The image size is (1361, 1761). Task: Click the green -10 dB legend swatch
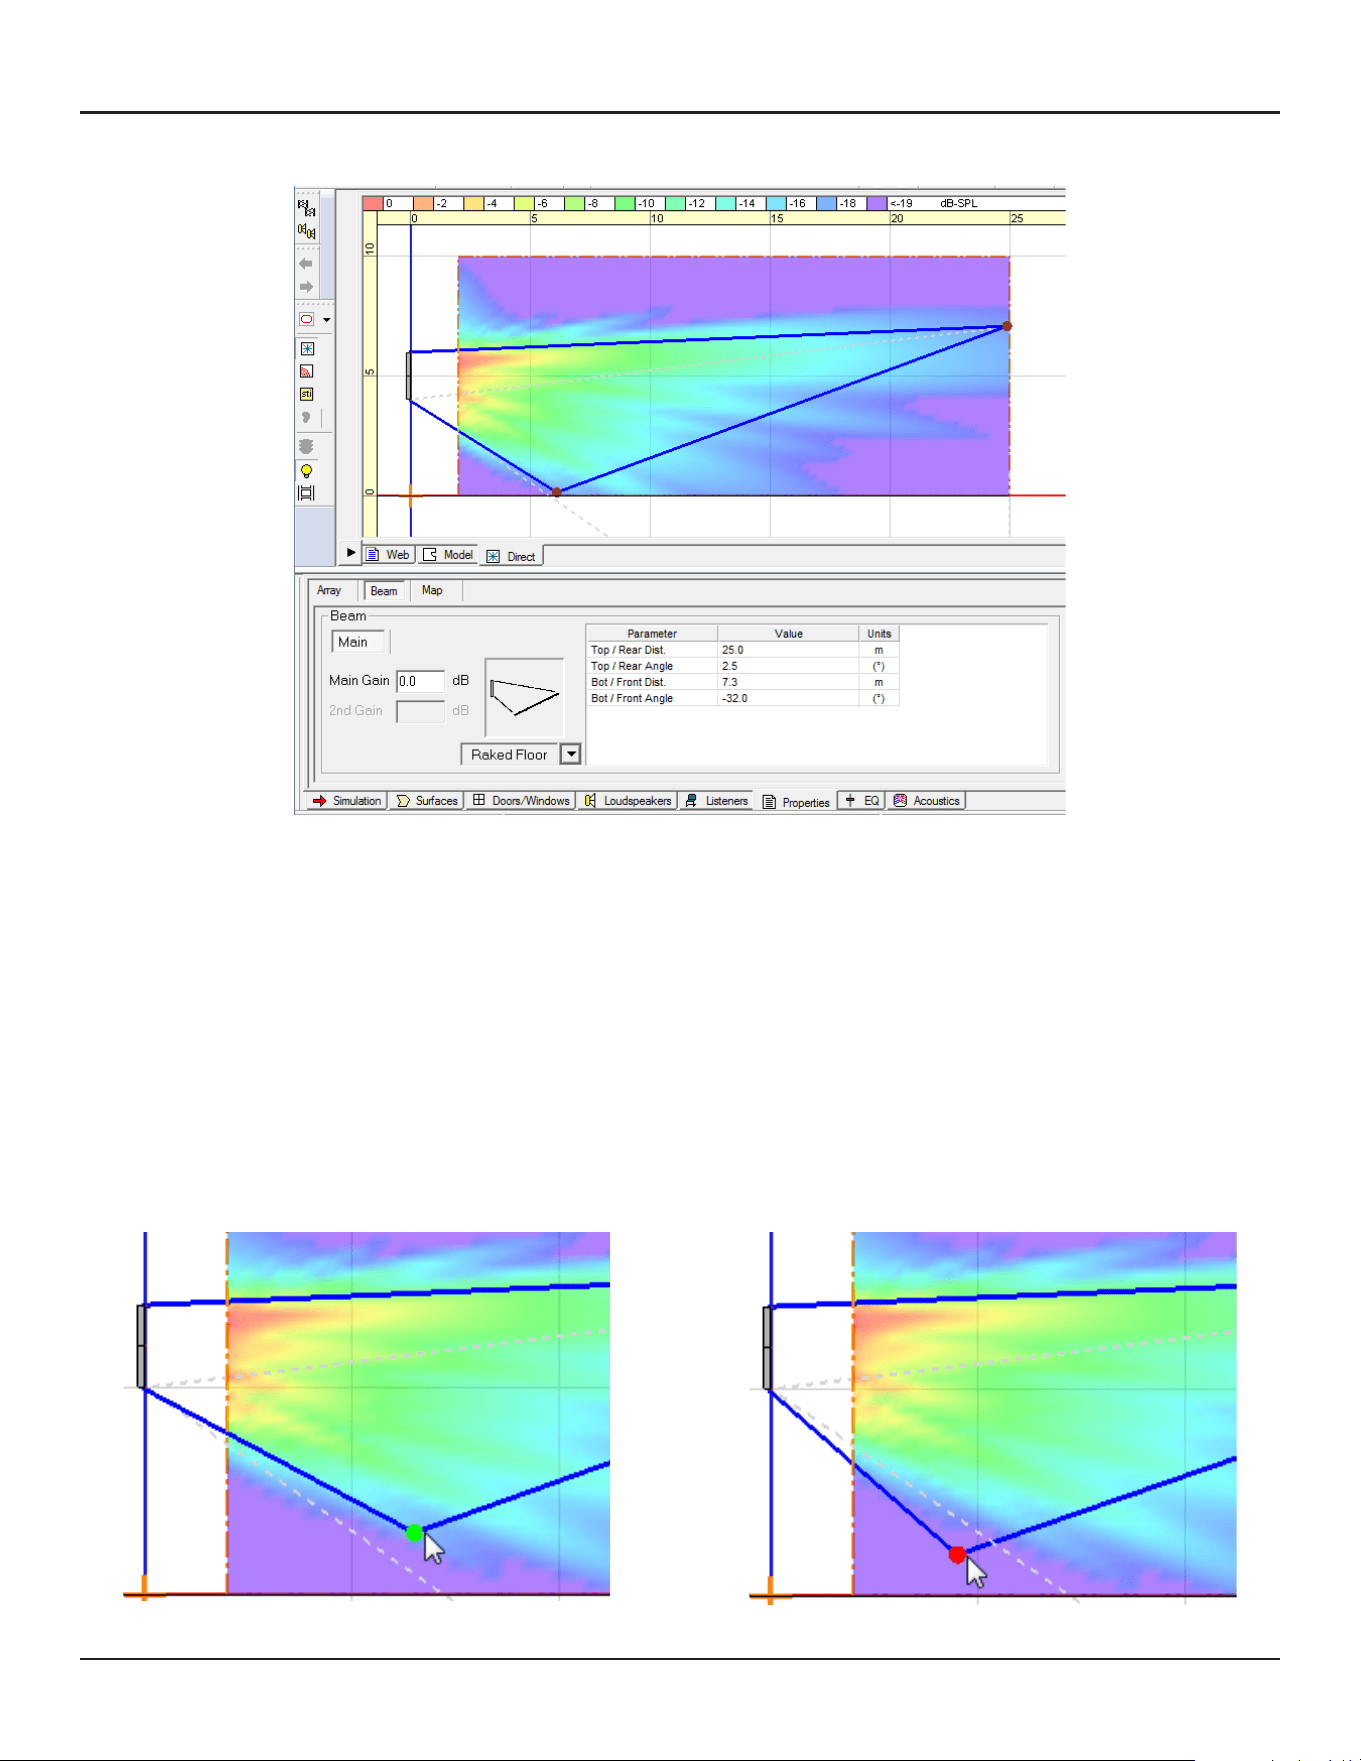(625, 203)
